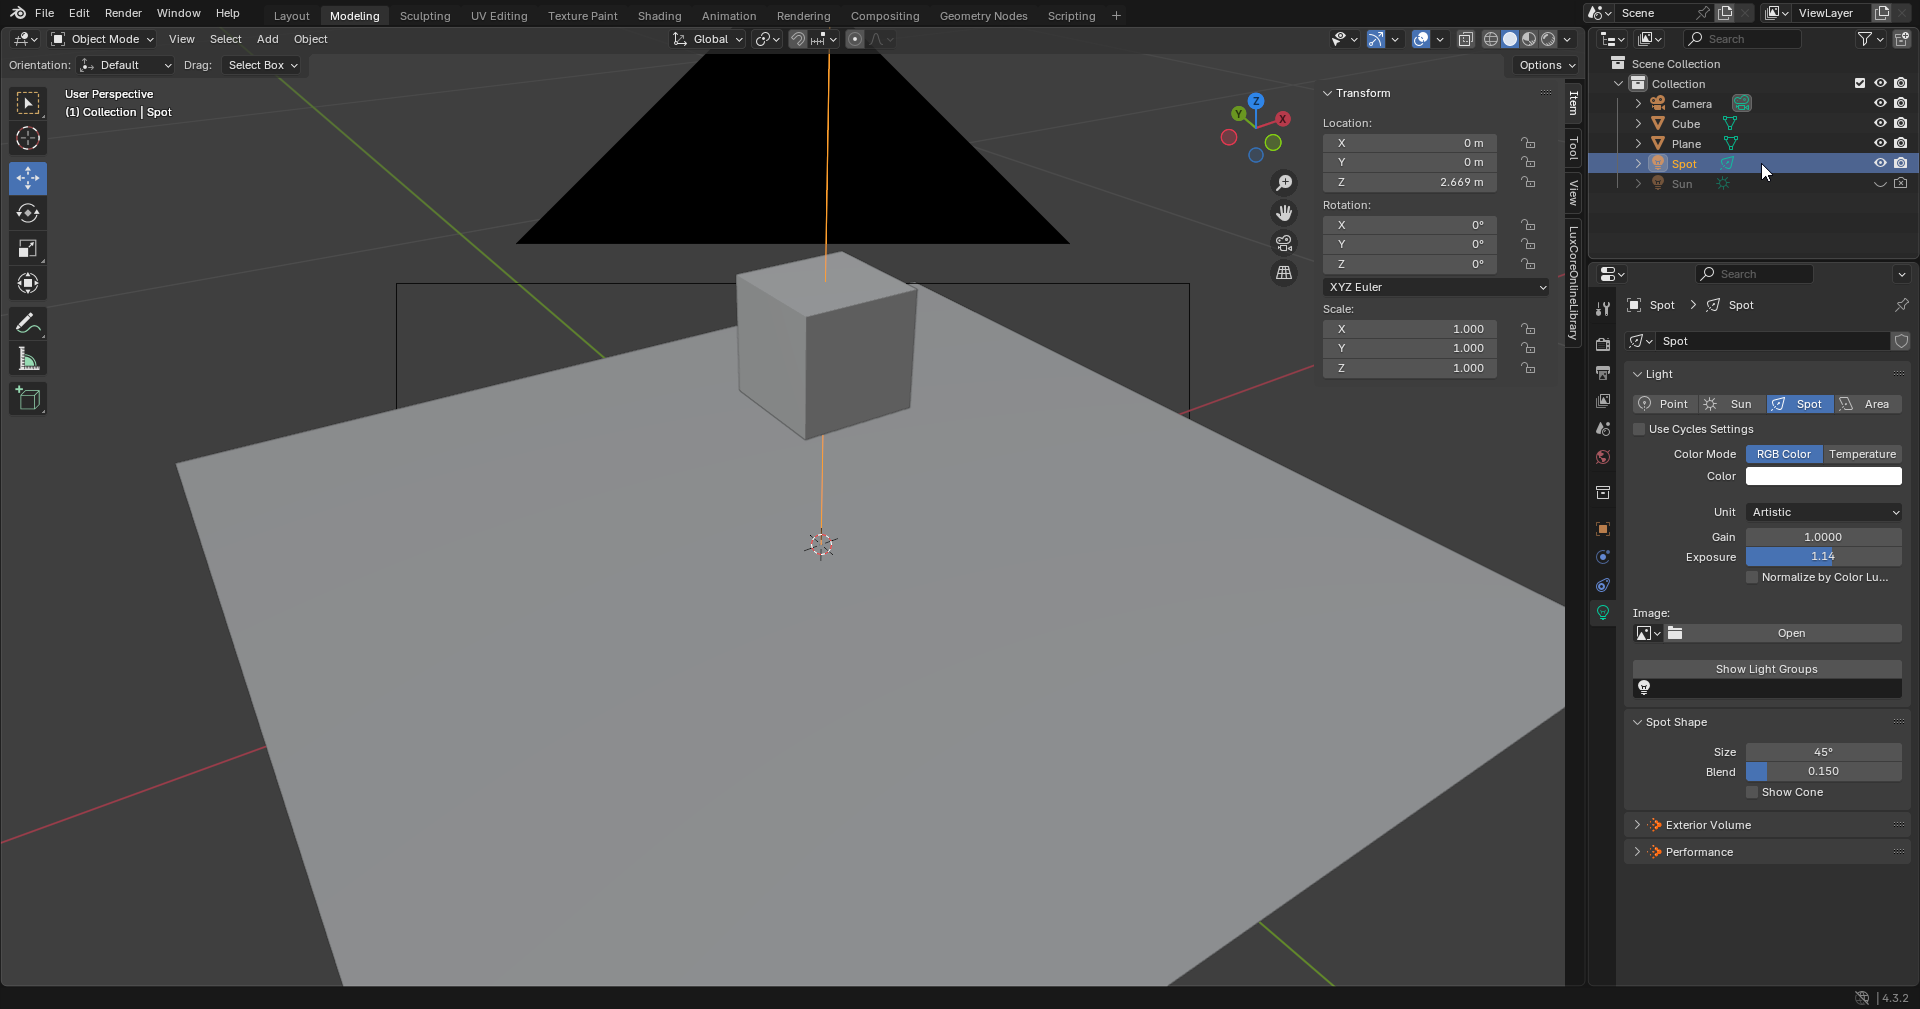Switch light type to Area
This screenshot has height=1009, width=1920.
[1867, 404]
